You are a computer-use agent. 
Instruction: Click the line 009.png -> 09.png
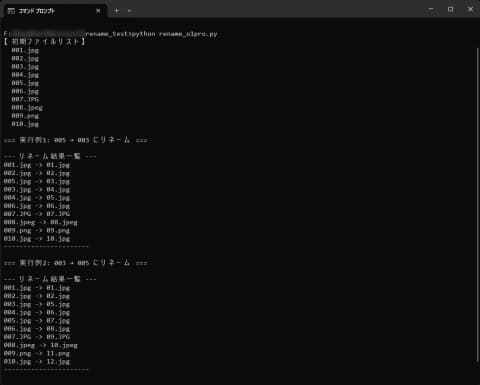(37, 230)
